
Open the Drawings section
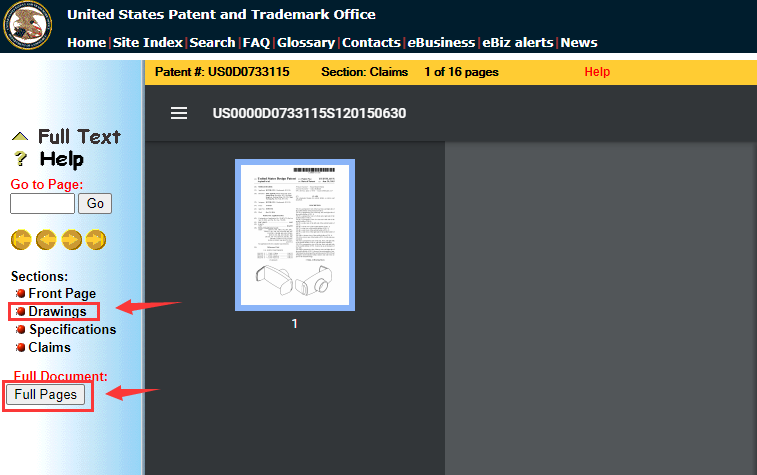click(x=57, y=311)
